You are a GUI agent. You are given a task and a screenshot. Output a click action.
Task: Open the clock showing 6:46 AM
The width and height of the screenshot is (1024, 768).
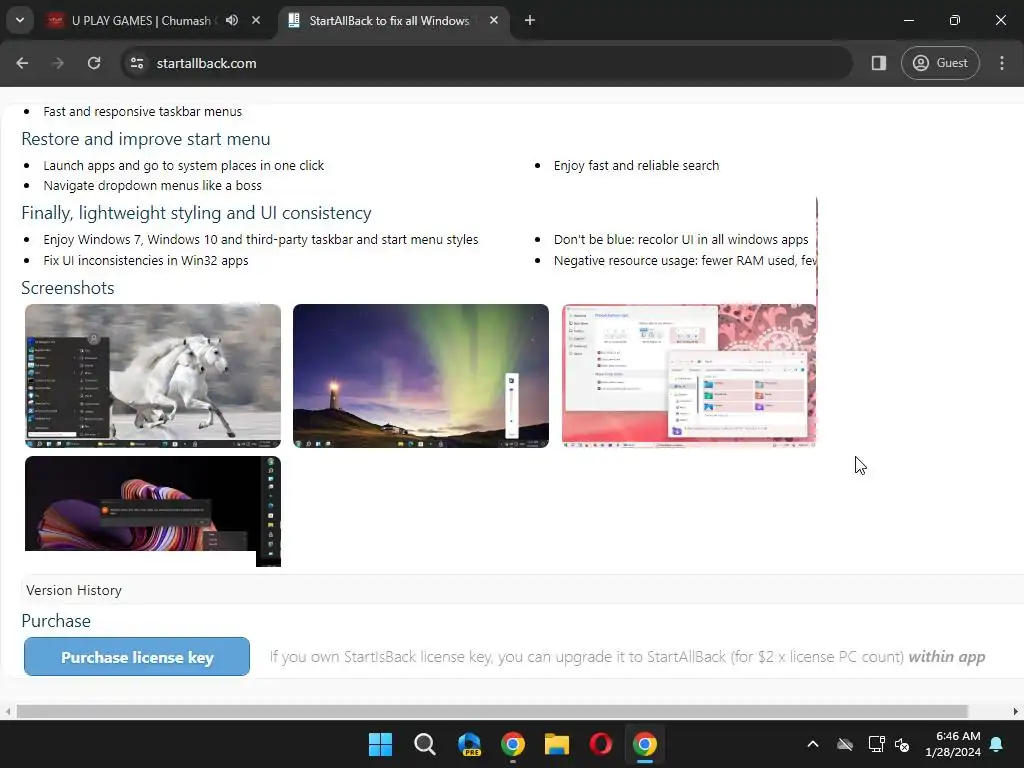(953, 744)
